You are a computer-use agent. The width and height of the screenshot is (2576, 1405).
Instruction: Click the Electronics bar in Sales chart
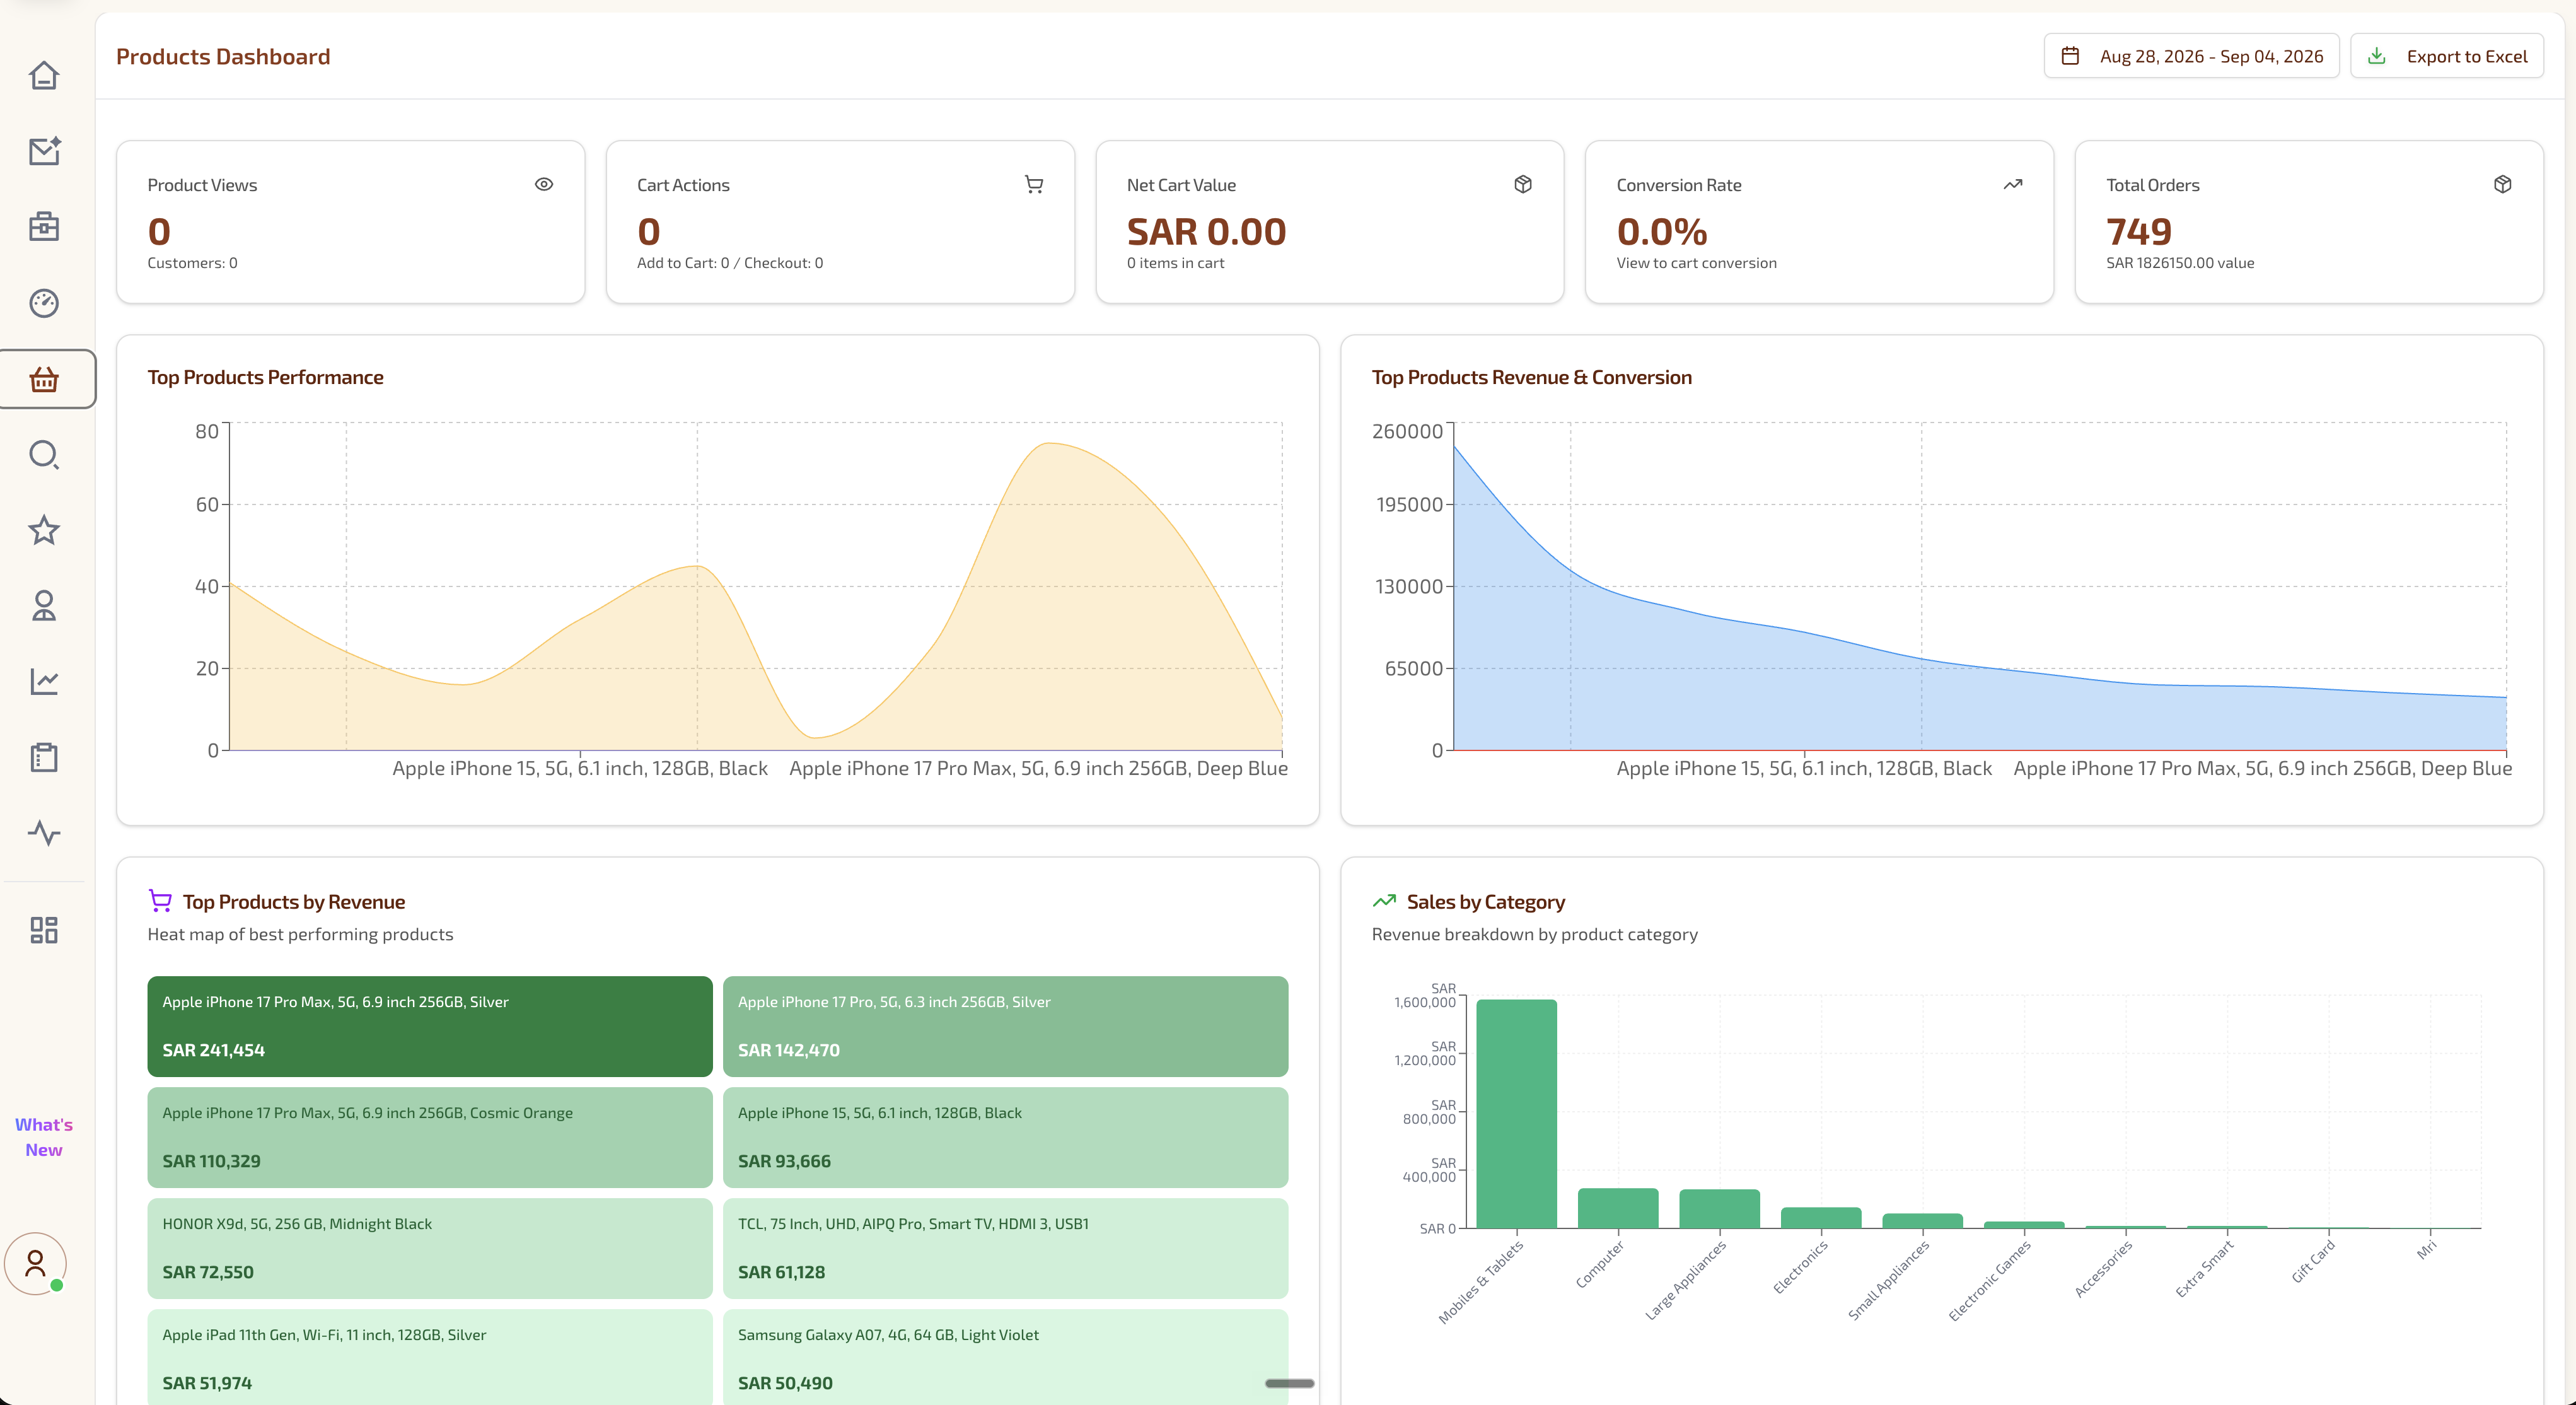click(1821, 1218)
